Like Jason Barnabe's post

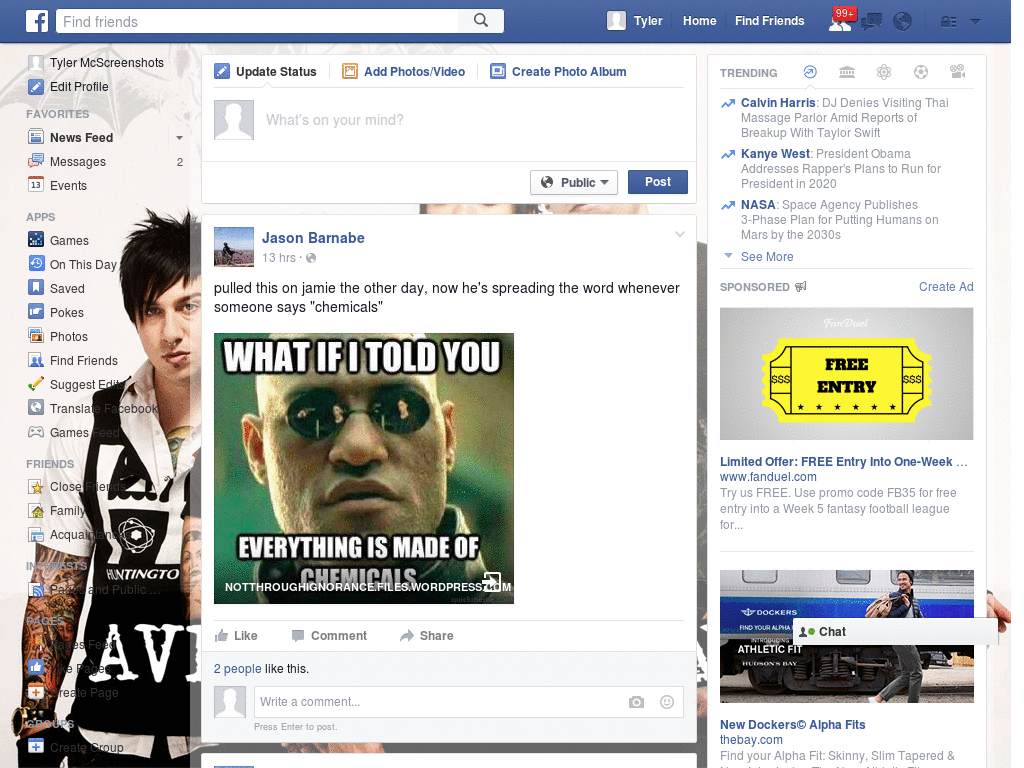click(236, 635)
